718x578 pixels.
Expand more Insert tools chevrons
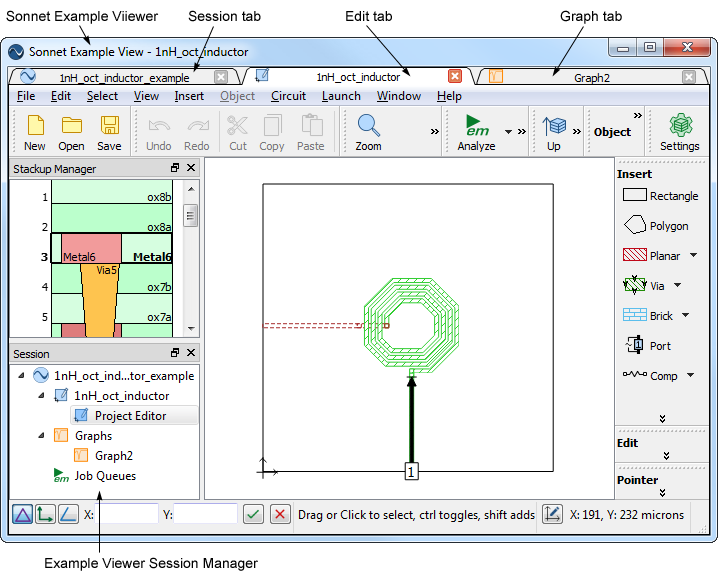point(662,419)
